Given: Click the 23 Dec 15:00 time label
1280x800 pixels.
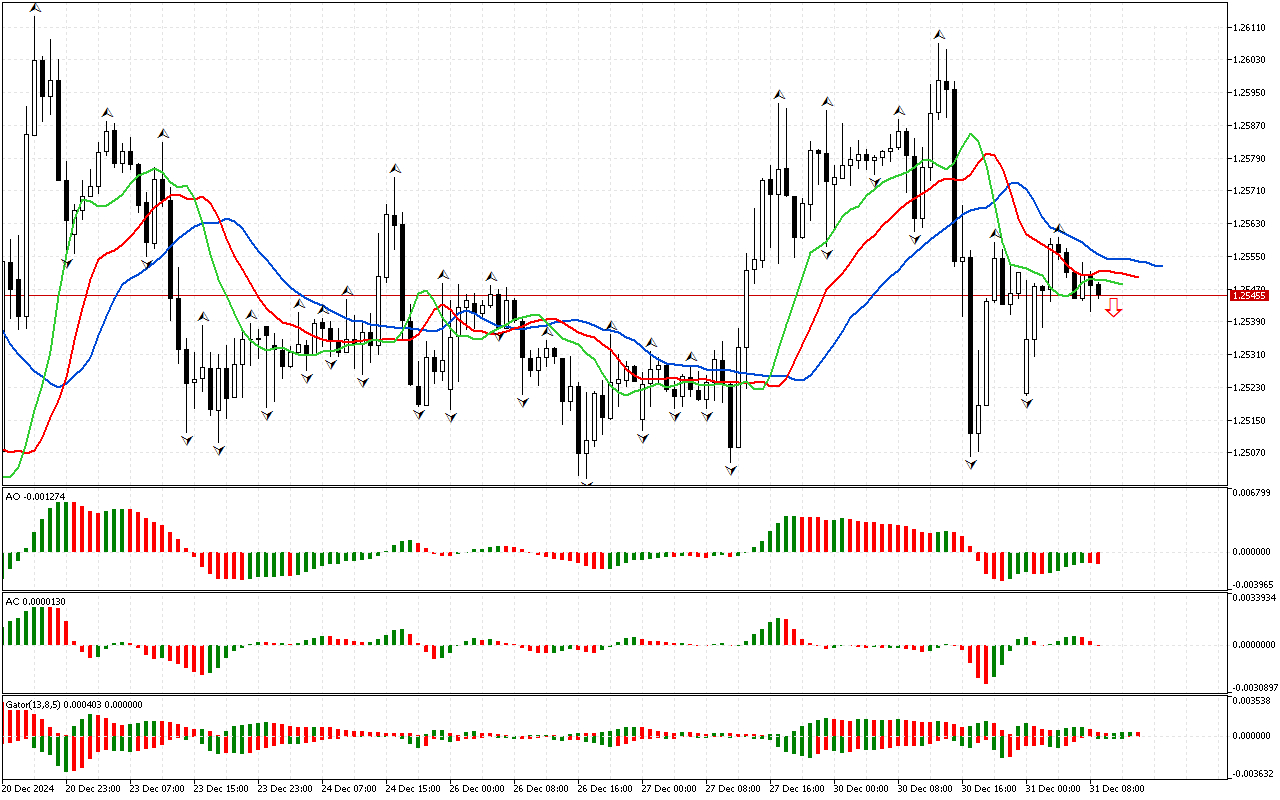Looking at the screenshot, I should [x=221, y=789].
